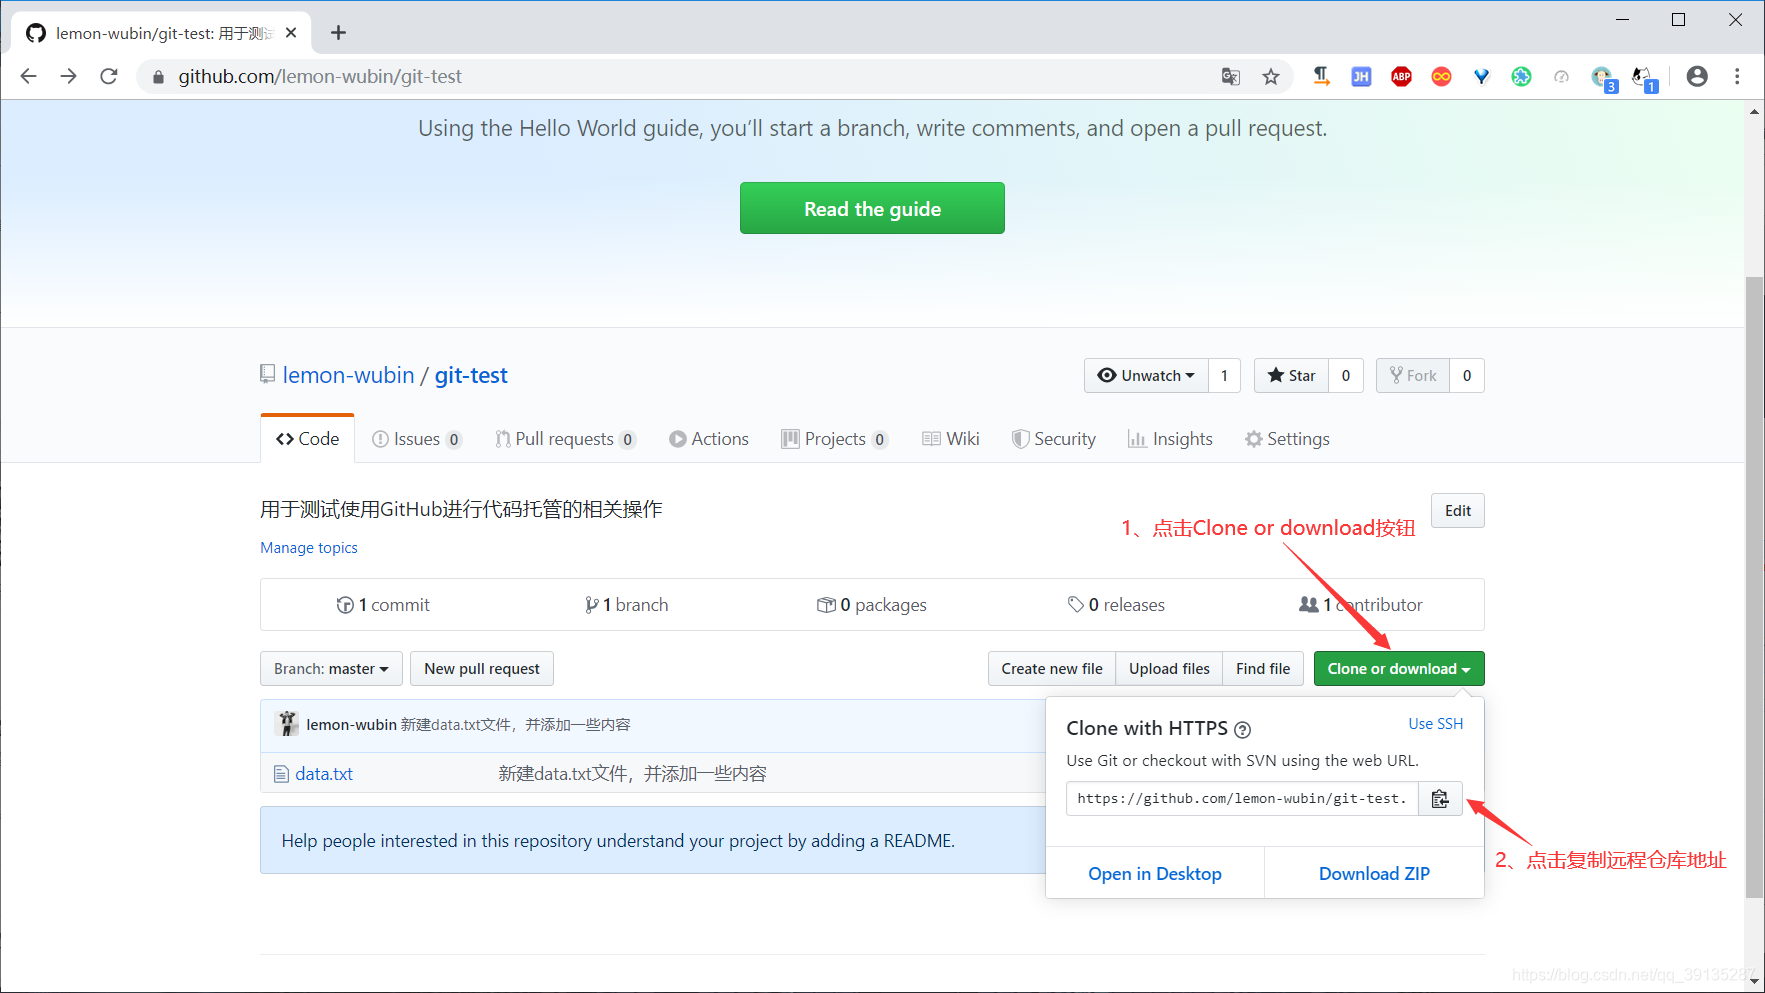1765x993 pixels.
Task: Click New pull request button
Action: click(482, 669)
